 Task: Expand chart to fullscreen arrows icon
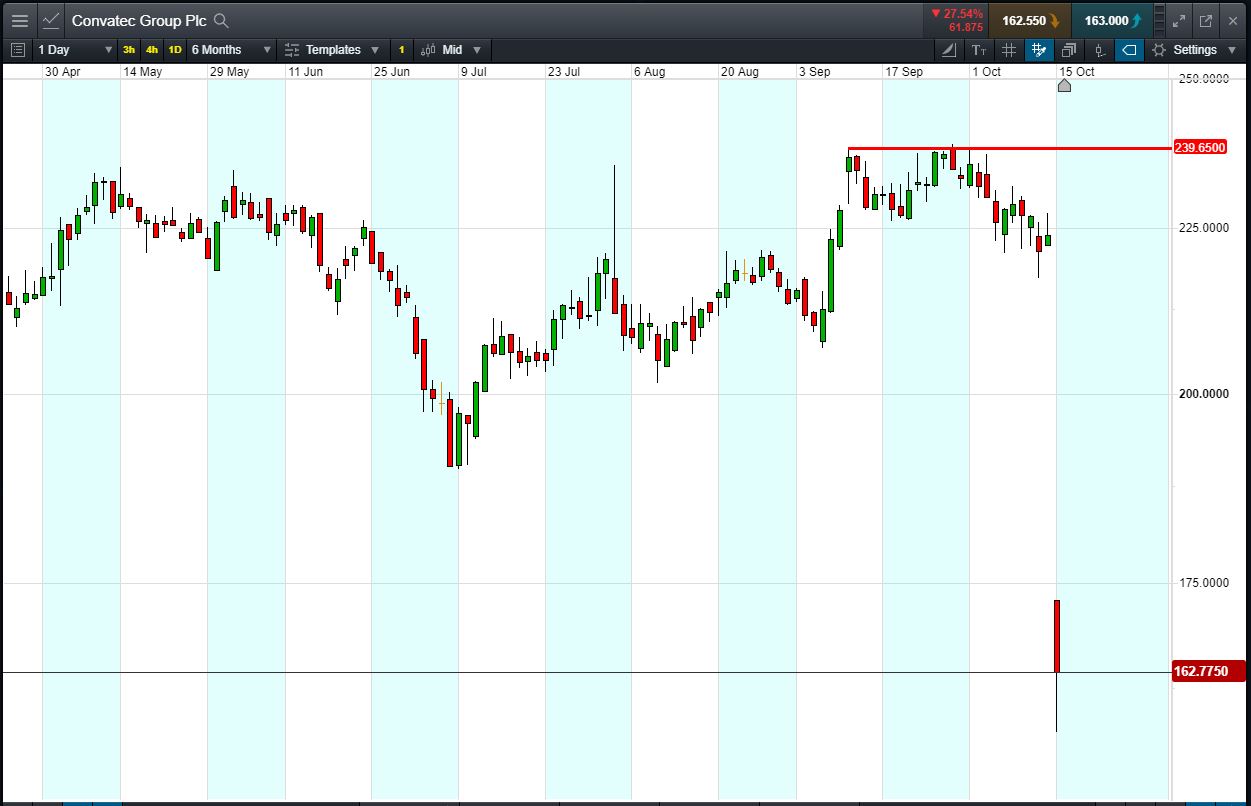(x=1179, y=20)
